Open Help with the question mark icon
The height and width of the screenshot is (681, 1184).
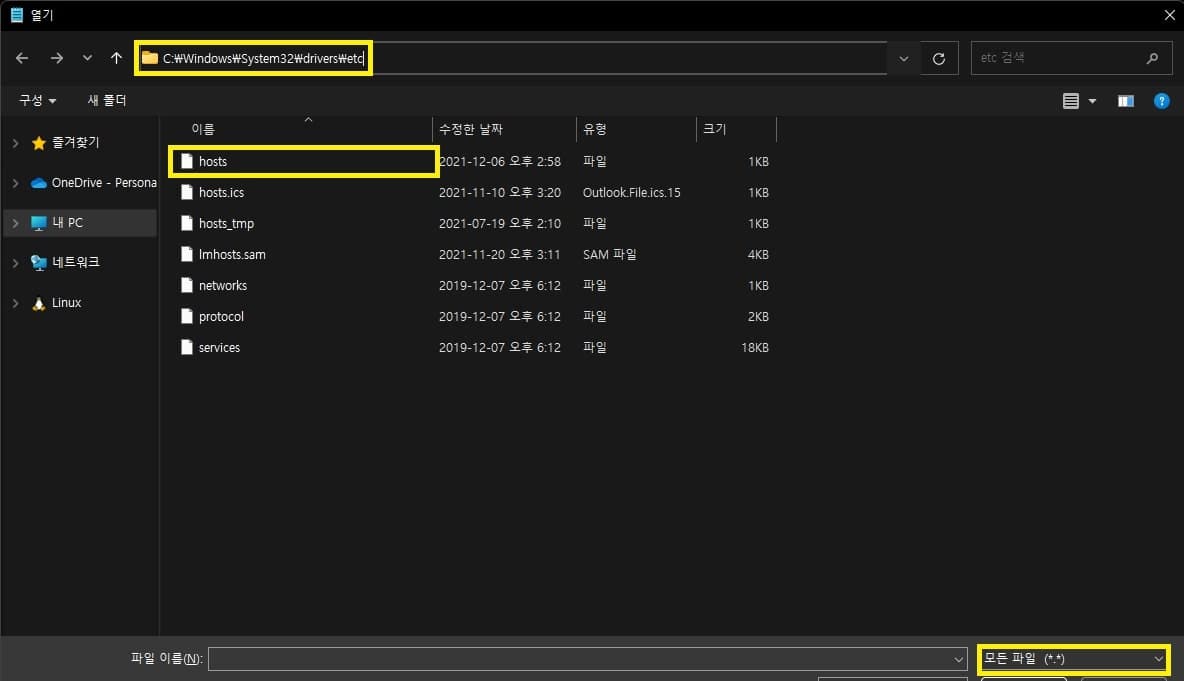(1161, 100)
